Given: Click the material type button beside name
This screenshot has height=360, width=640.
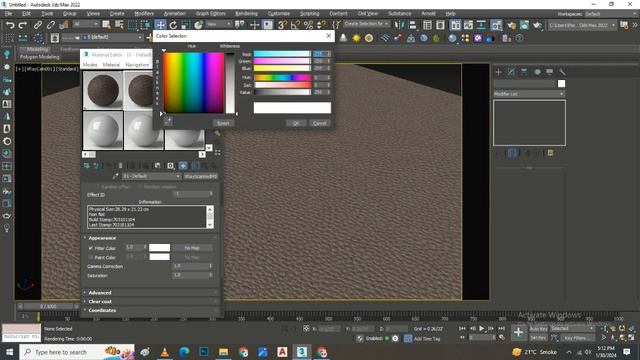Looking at the screenshot, I should point(200,176).
